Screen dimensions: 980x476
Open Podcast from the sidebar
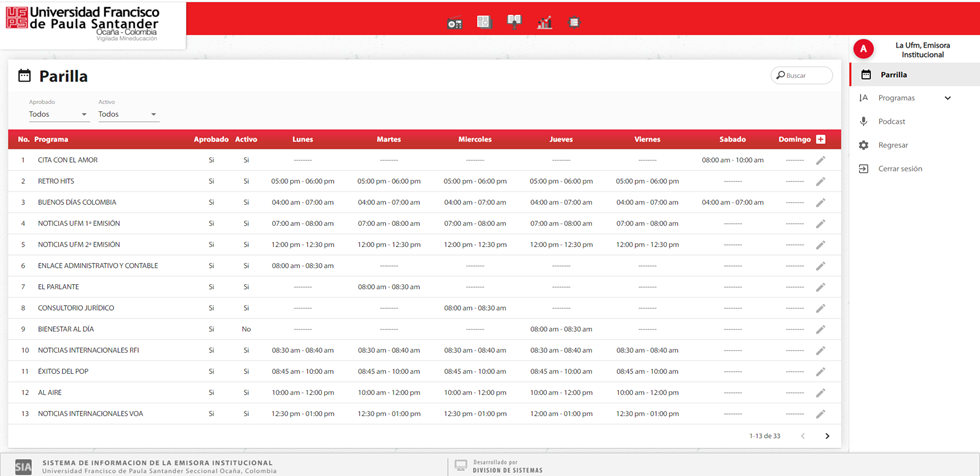pyautogui.click(x=892, y=122)
